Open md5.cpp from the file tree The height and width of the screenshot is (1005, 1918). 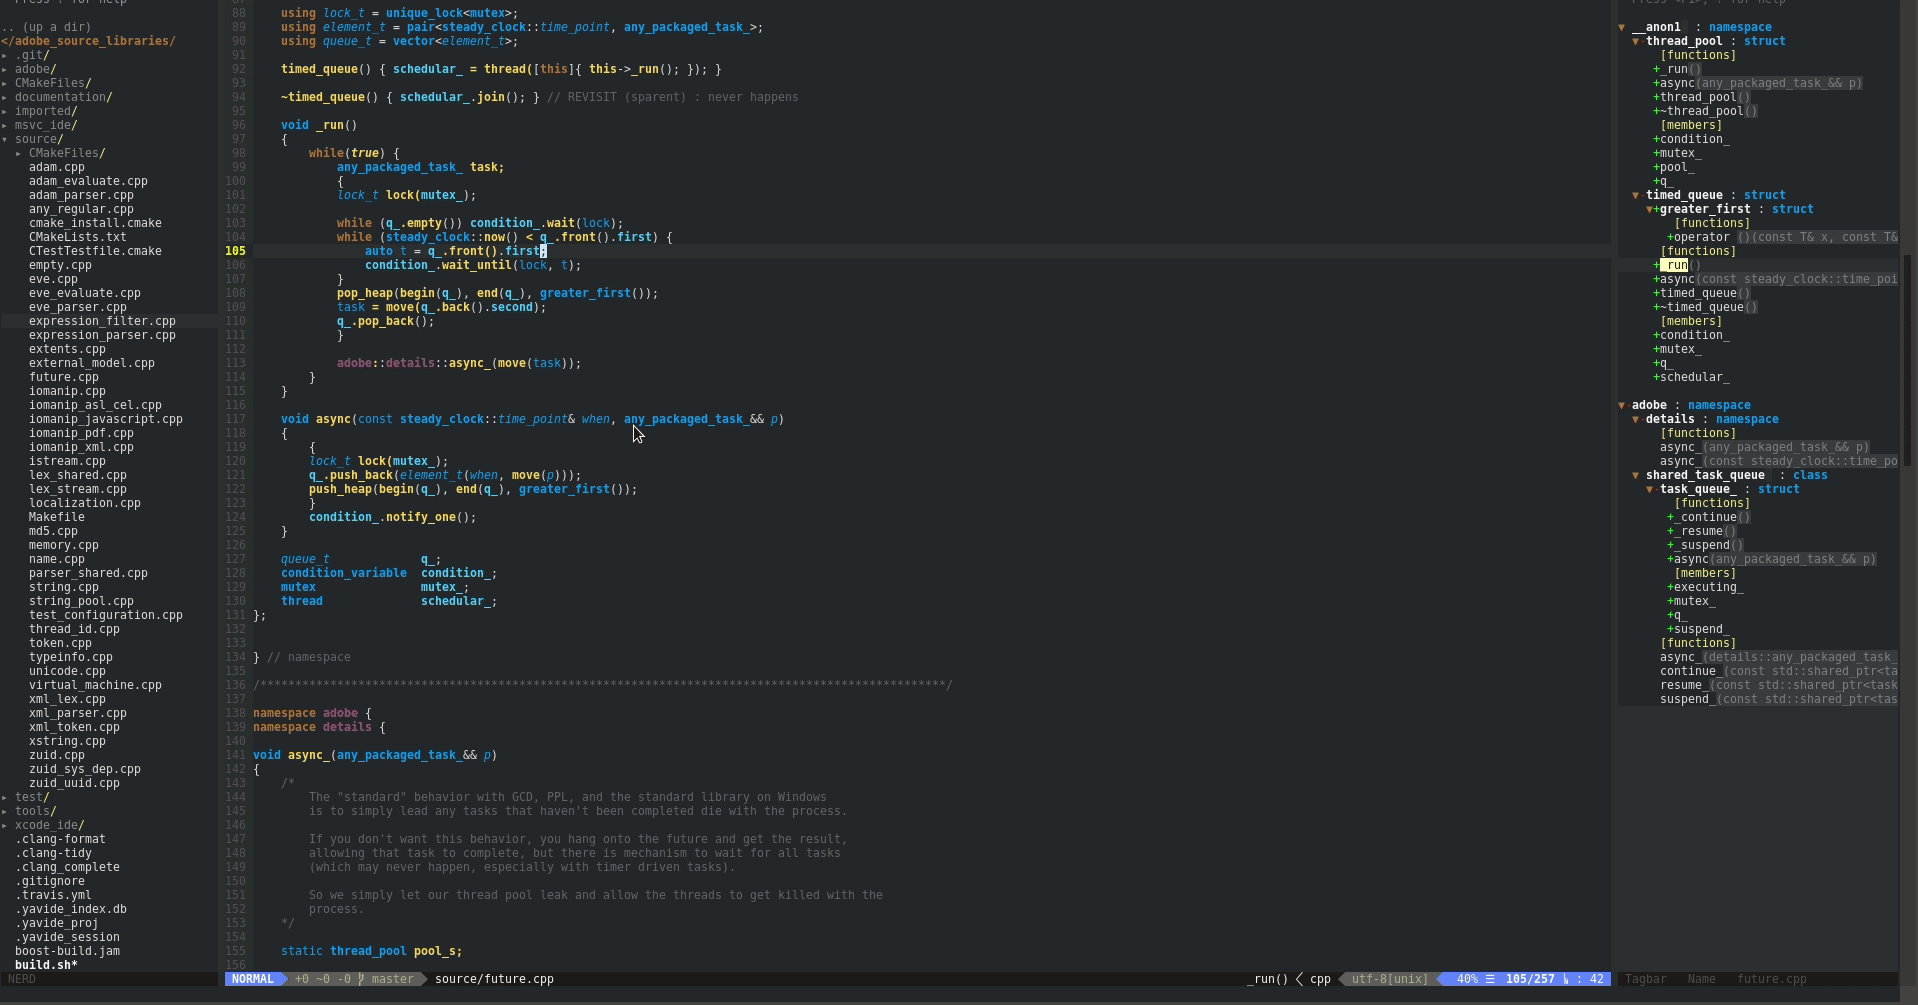53,531
